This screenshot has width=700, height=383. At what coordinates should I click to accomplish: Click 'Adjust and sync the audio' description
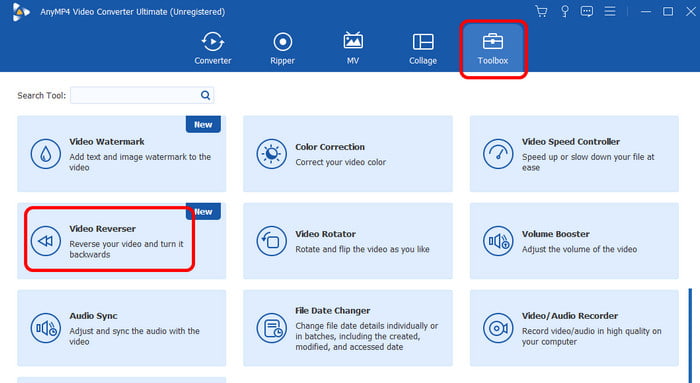(134, 336)
